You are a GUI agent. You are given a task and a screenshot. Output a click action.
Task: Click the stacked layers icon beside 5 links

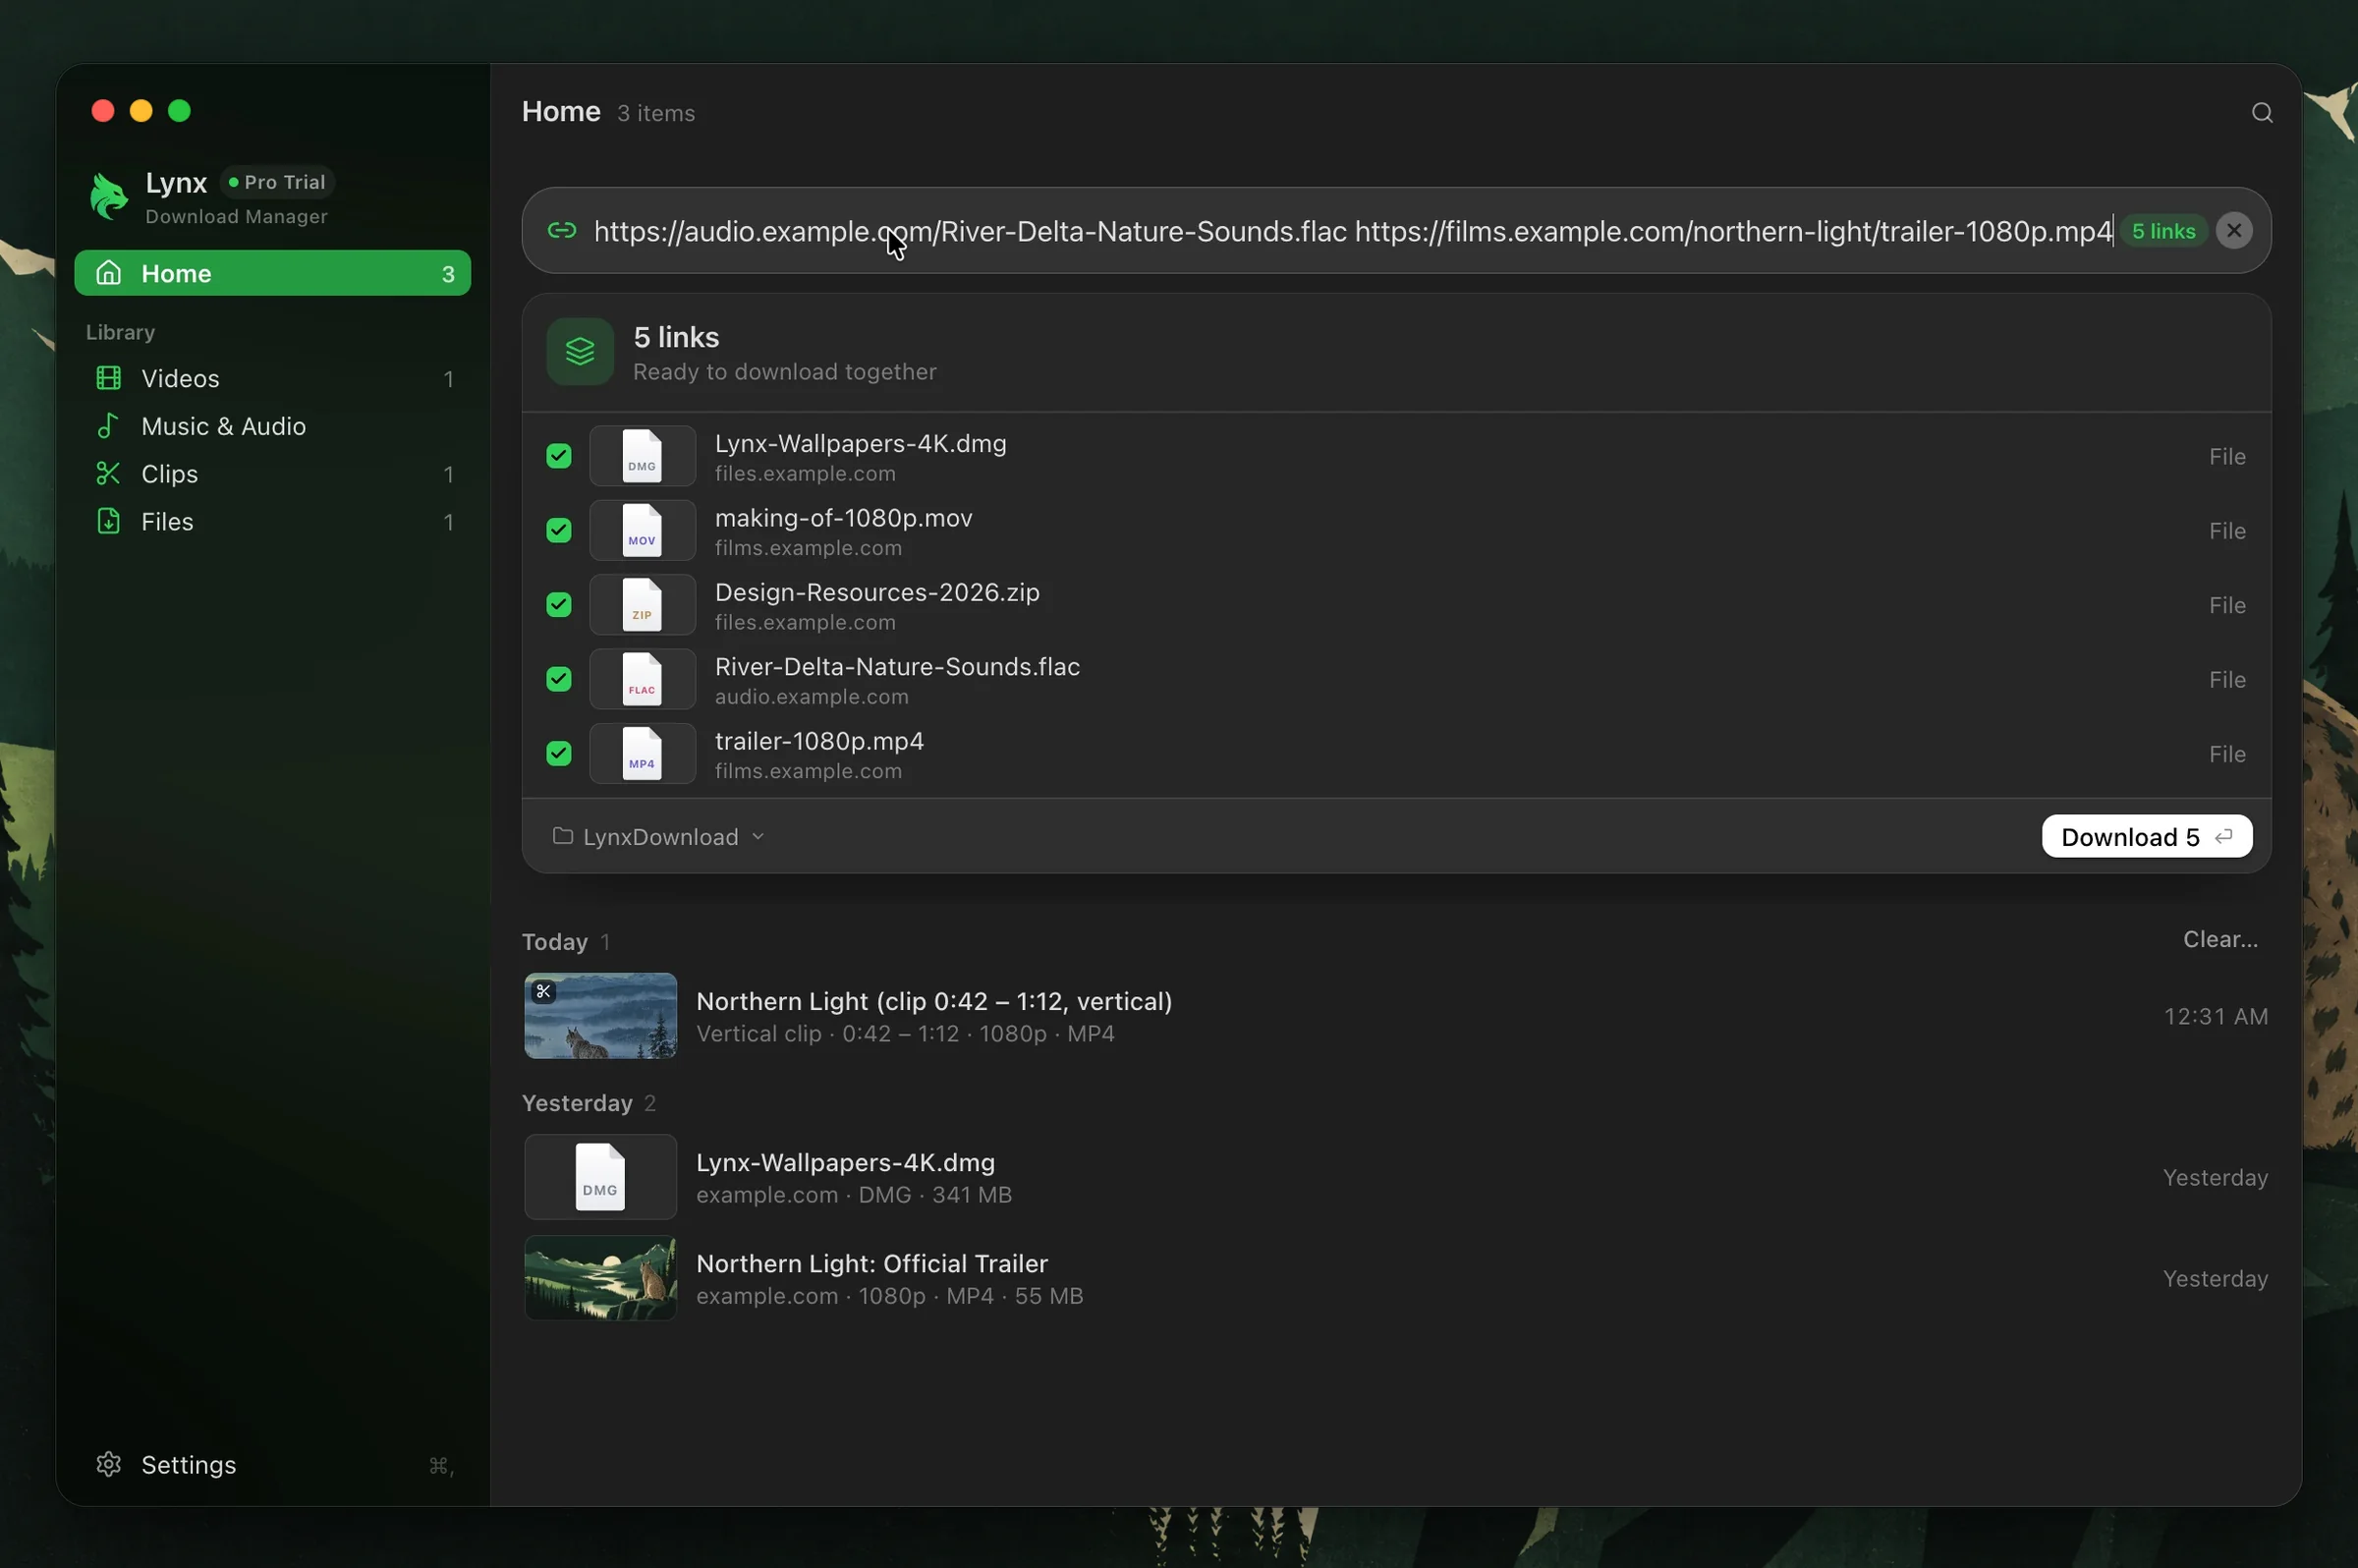click(x=580, y=352)
